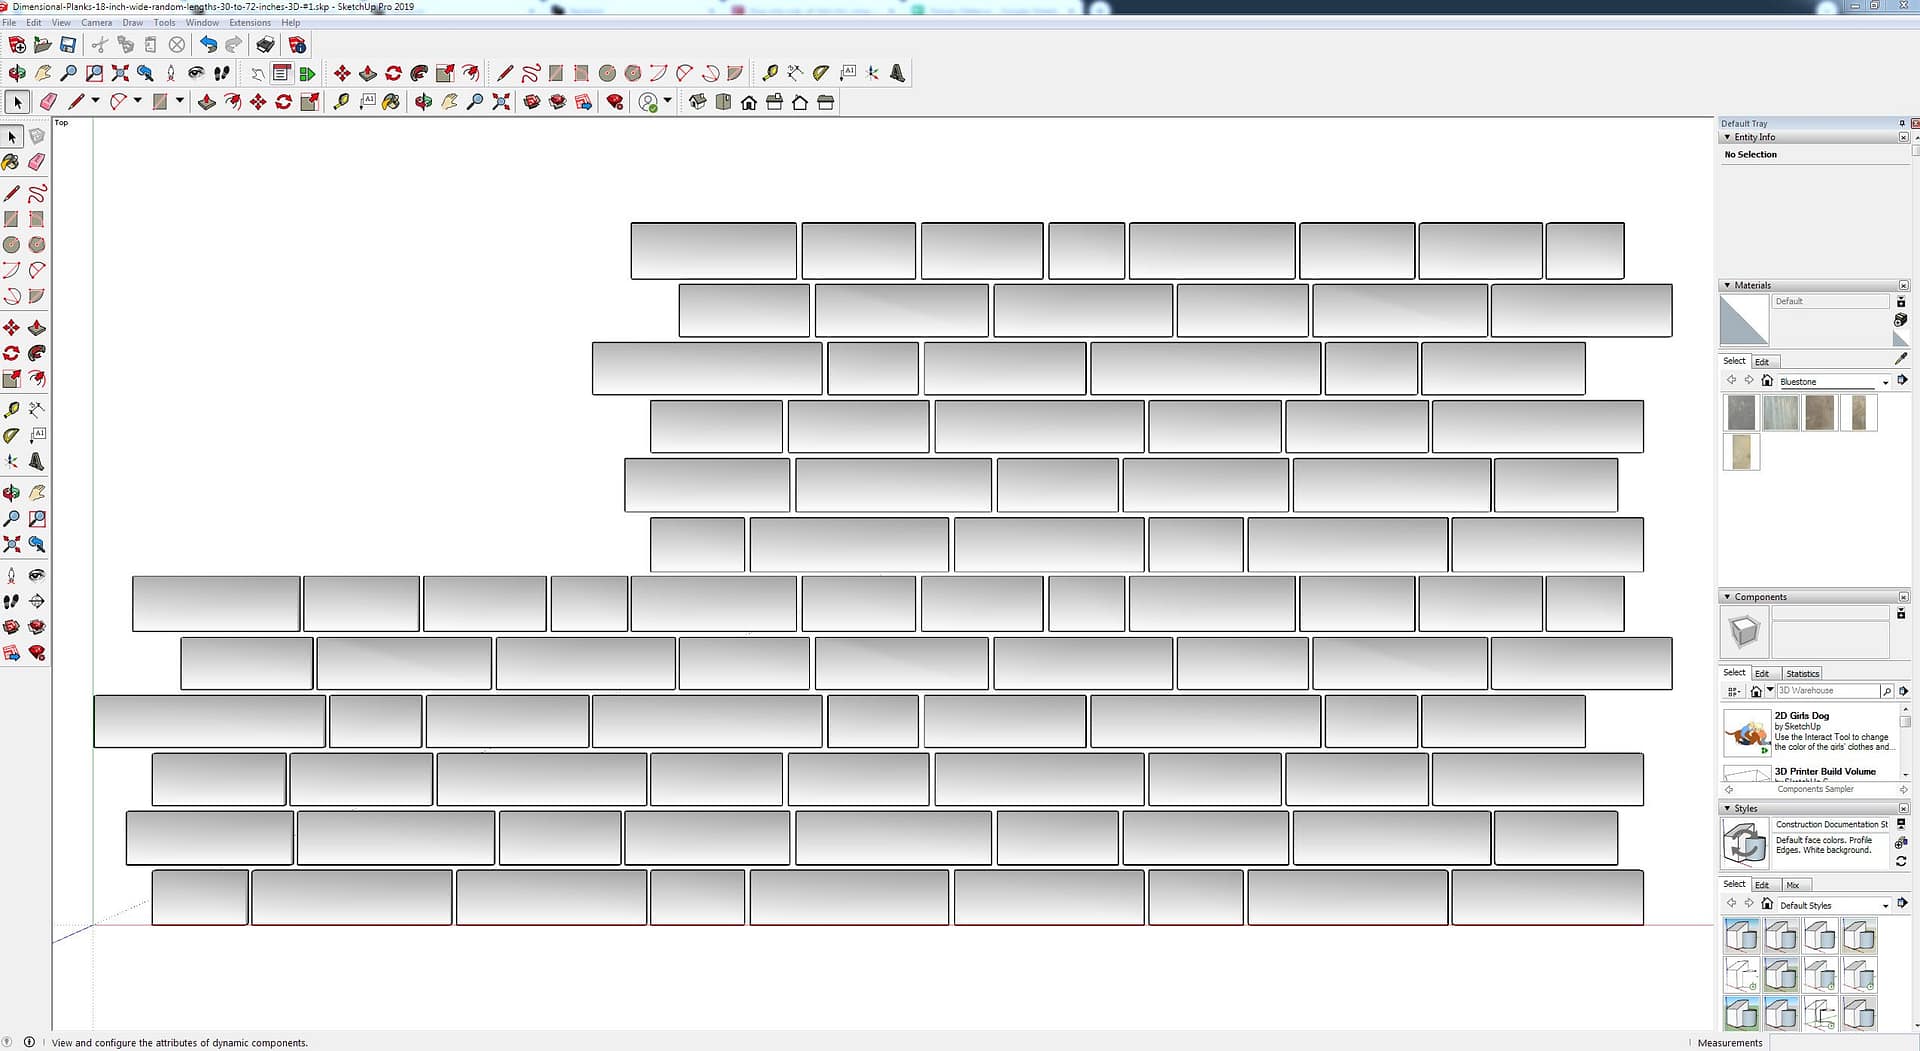The image size is (1920, 1051).
Task: Open the Bluestone material collection dropdown
Action: [1885, 382]
